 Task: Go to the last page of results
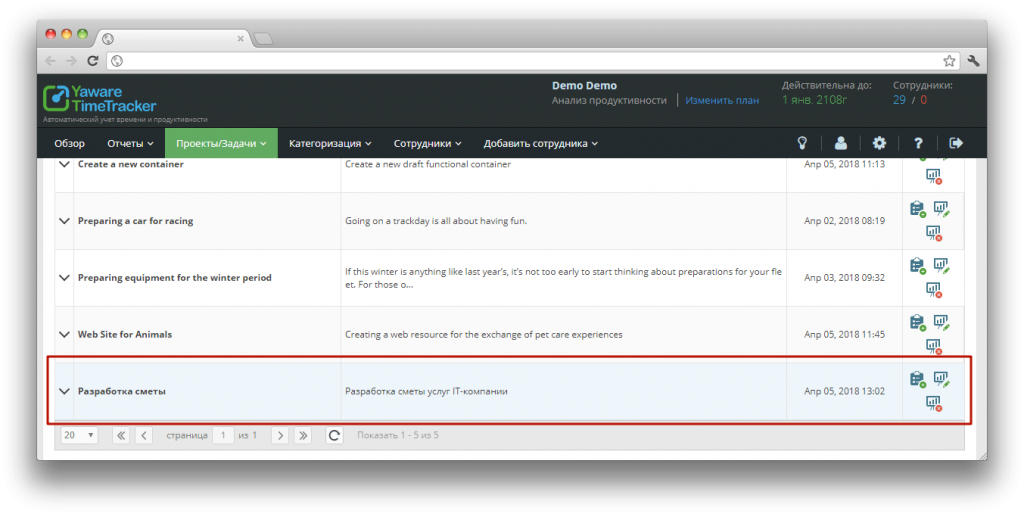[302, 435]
